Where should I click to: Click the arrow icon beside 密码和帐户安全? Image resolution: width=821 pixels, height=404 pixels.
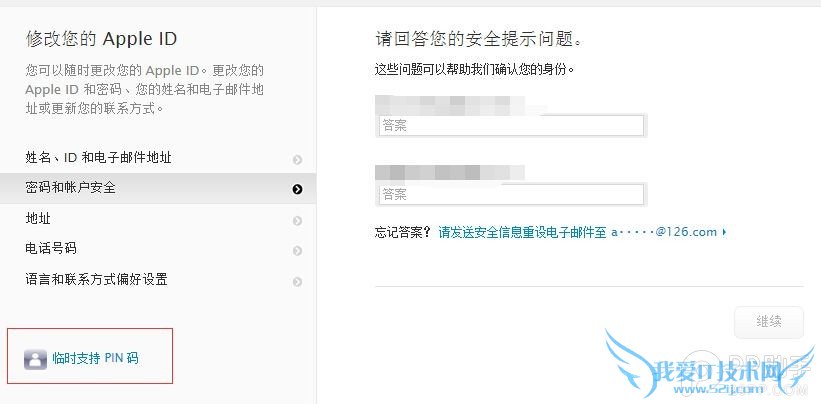tap(297, 188)
